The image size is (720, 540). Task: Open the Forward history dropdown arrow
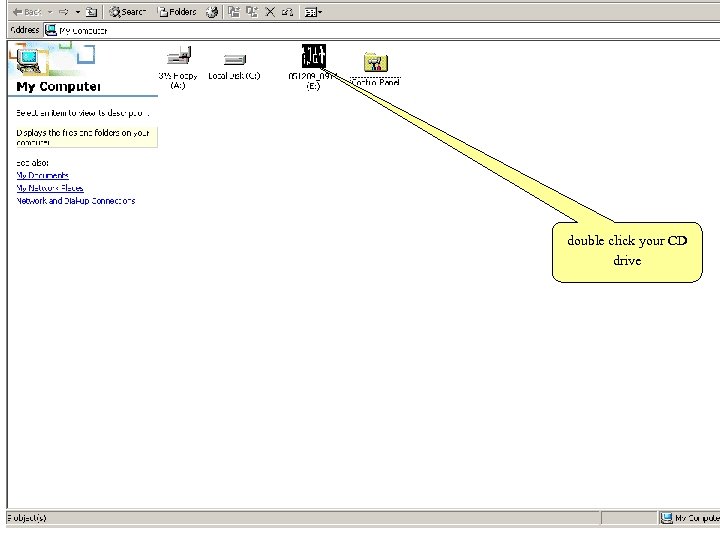78,12
